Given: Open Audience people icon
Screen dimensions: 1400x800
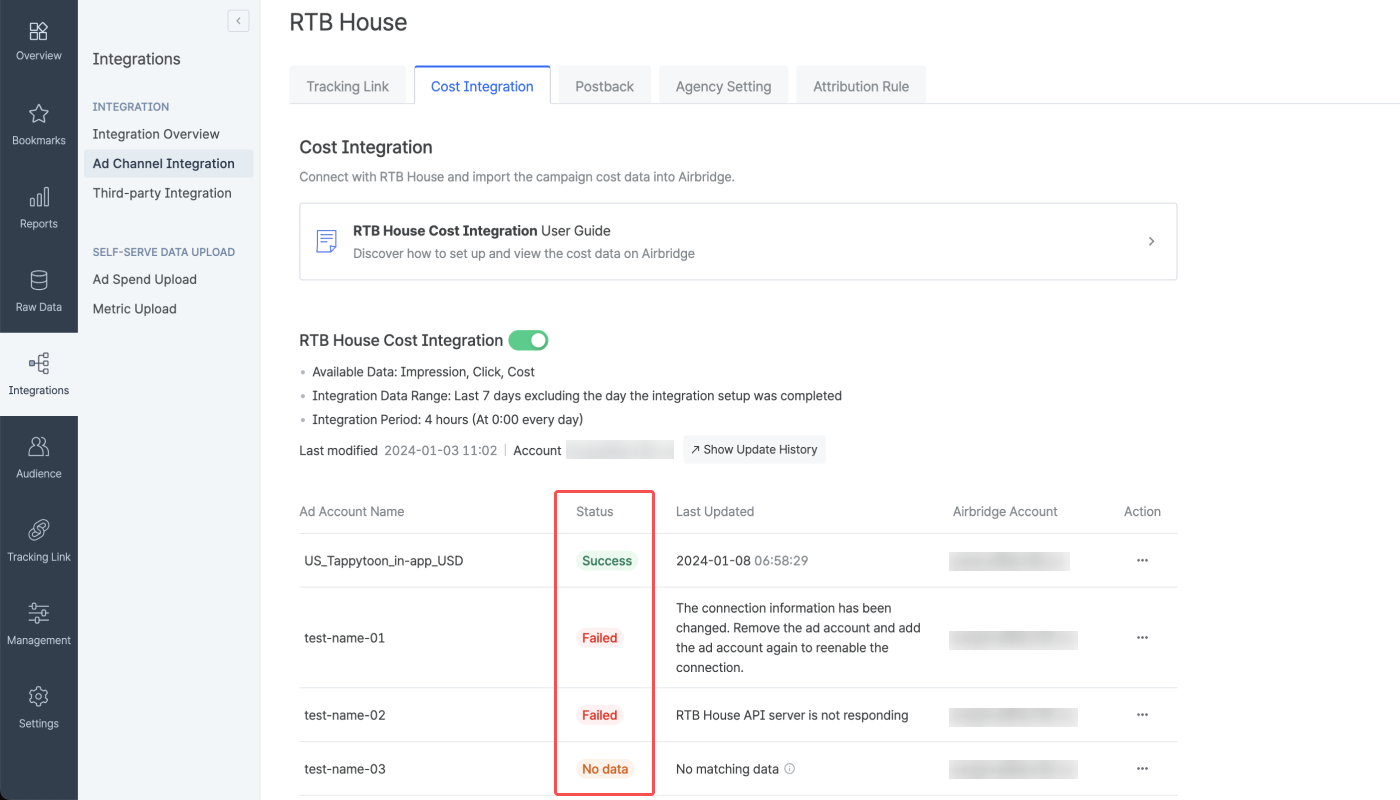Looking at the screenshot, I should coord(38,447).
